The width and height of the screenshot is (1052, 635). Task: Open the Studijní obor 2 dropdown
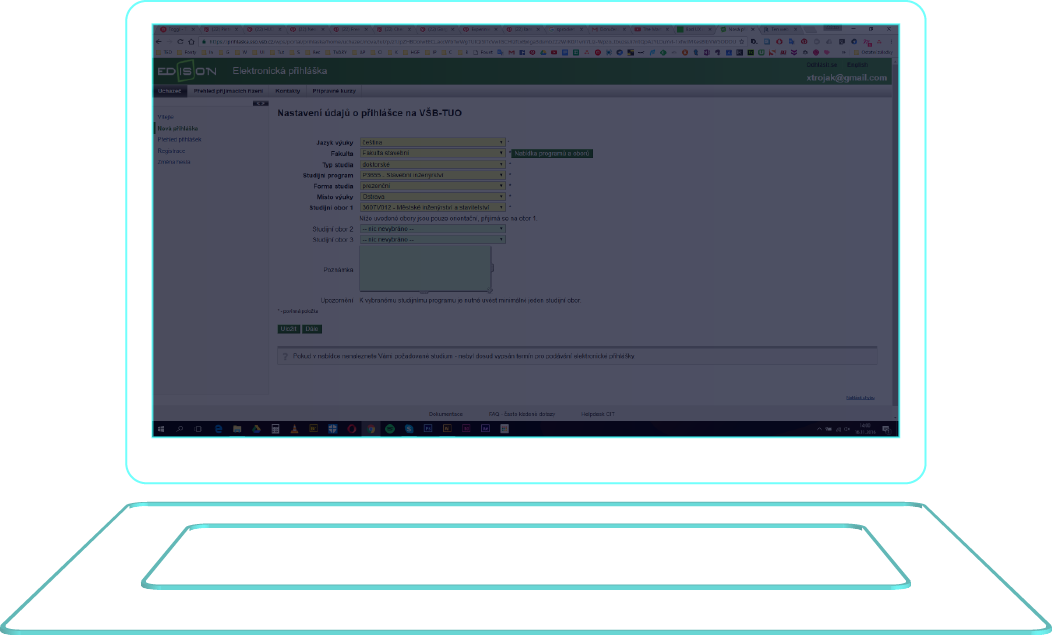(432, 229)
